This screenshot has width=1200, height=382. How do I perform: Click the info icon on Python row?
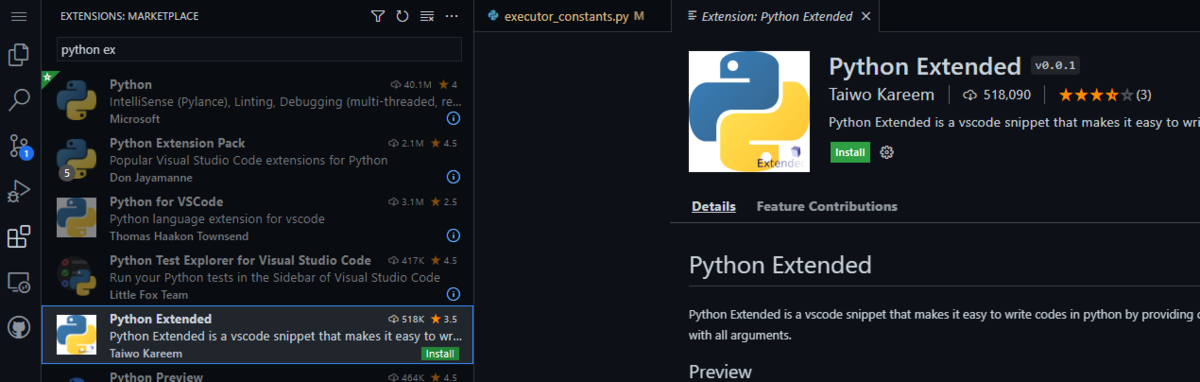tap(453, 119)
